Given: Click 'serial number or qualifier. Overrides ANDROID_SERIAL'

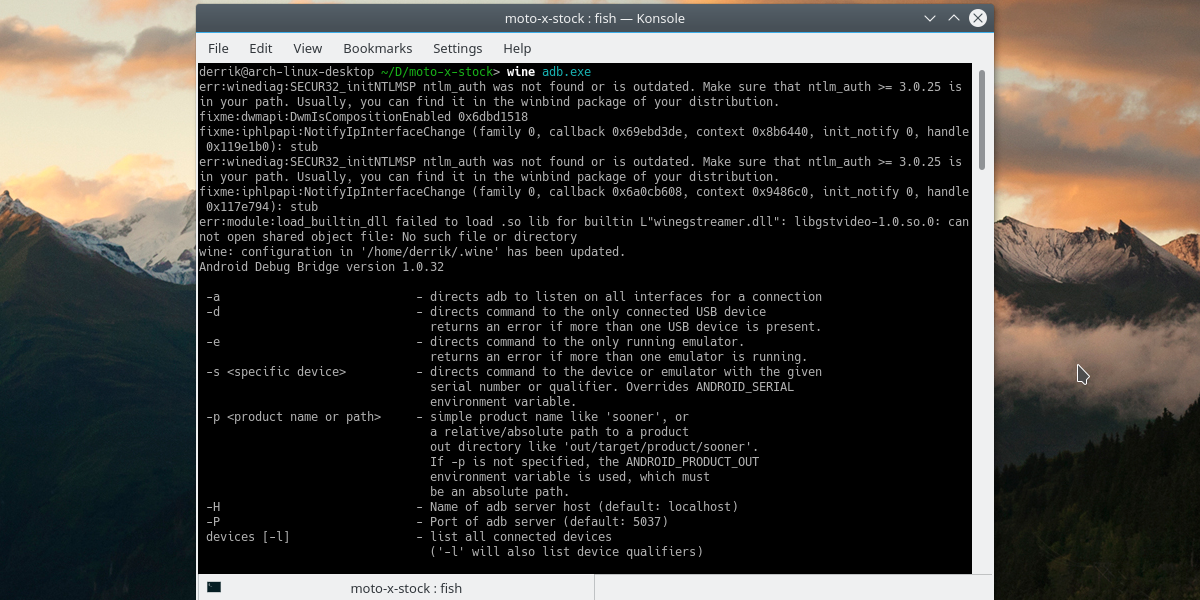Looking at the screenshot, I should coord(612,387).
